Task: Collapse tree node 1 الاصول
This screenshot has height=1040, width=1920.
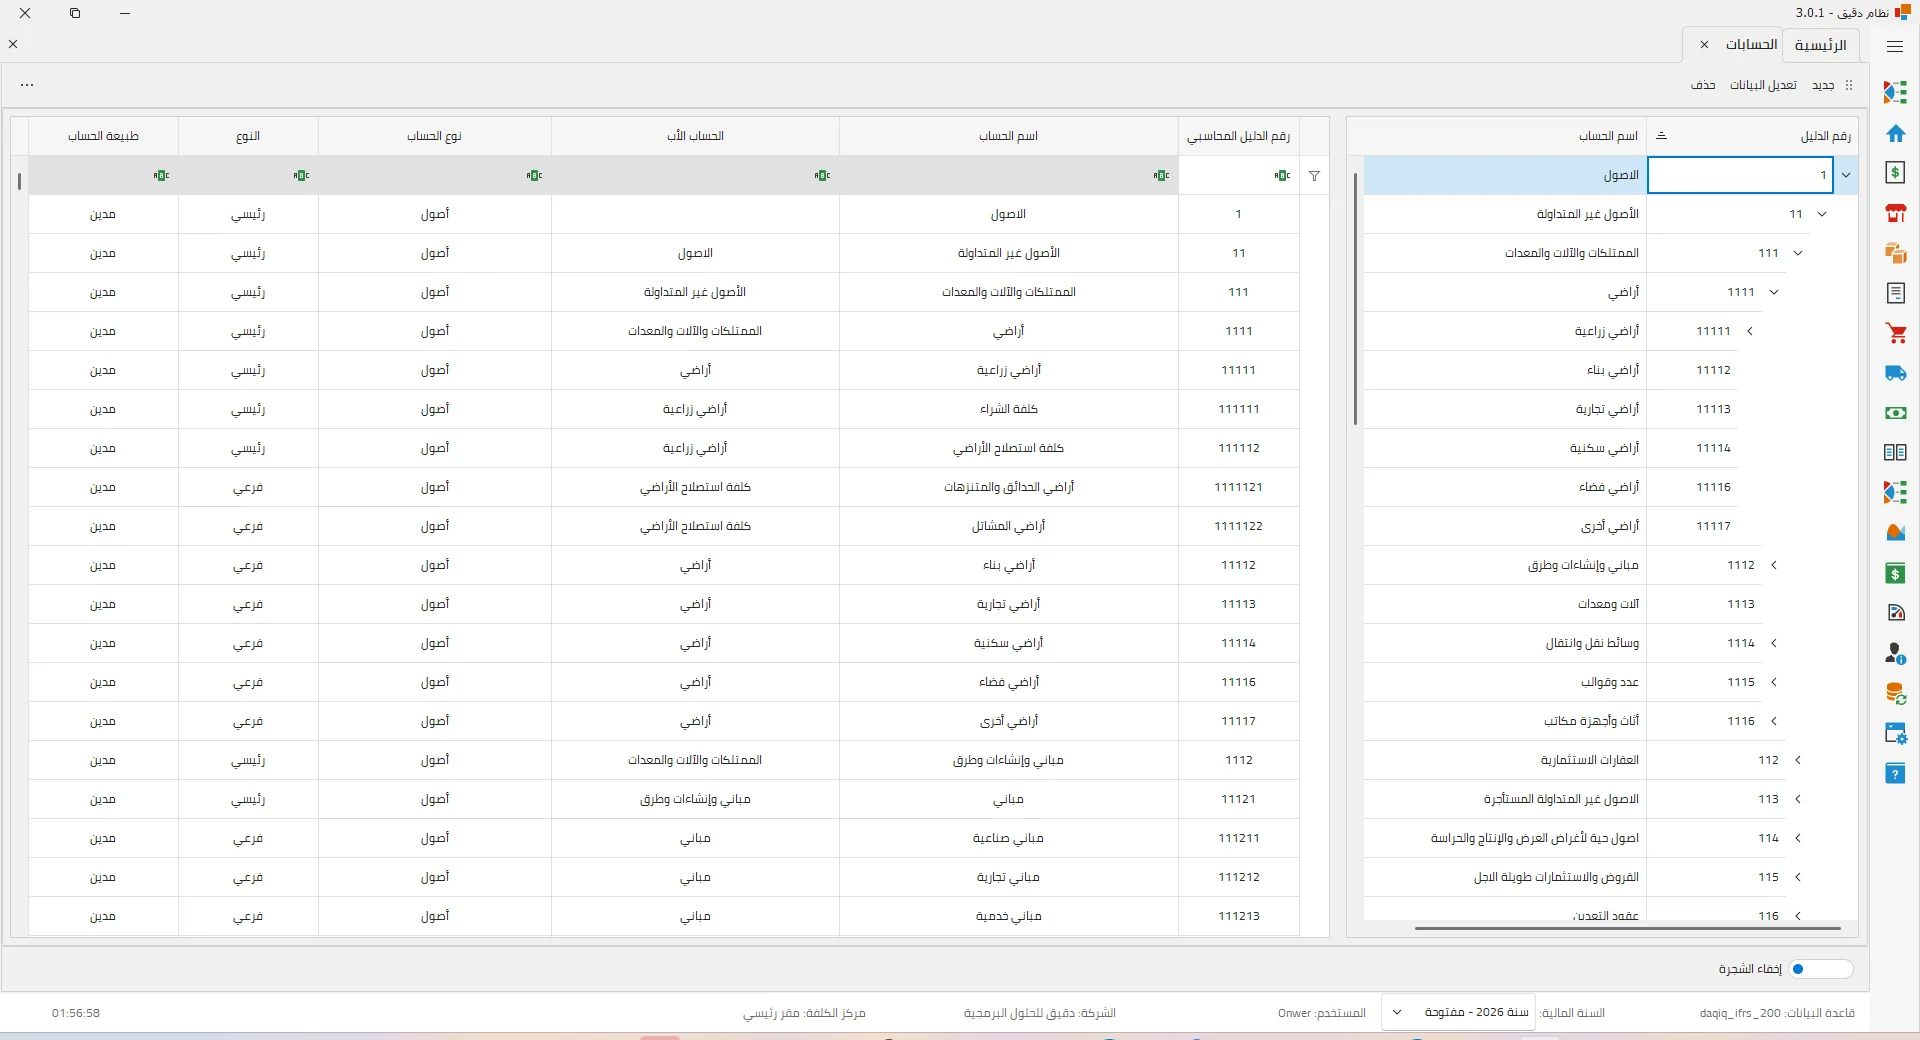Action: click(x=1846, y=175)
